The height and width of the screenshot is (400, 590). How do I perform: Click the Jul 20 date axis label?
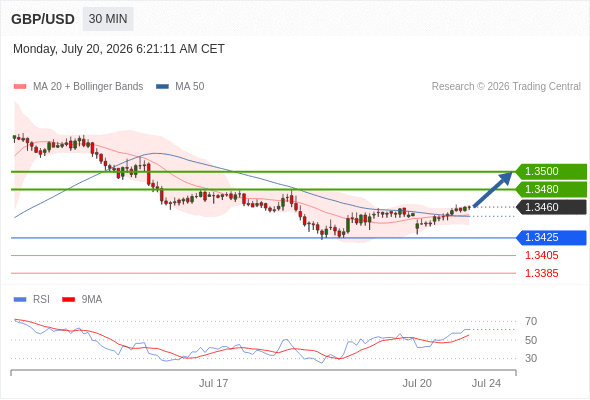coord(417,383)
